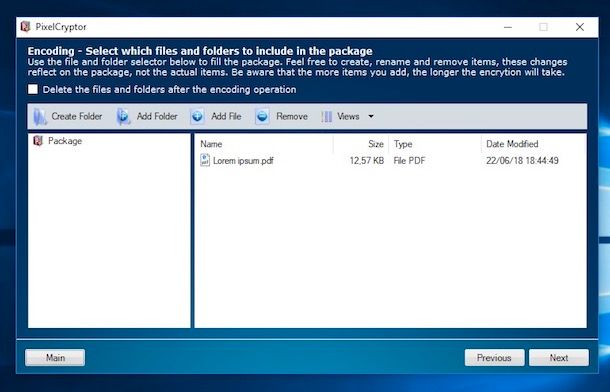Open the Views dropdown arrow
Image resolution: width=610 pixels, height=392 pixels.
tap(371, 116)
